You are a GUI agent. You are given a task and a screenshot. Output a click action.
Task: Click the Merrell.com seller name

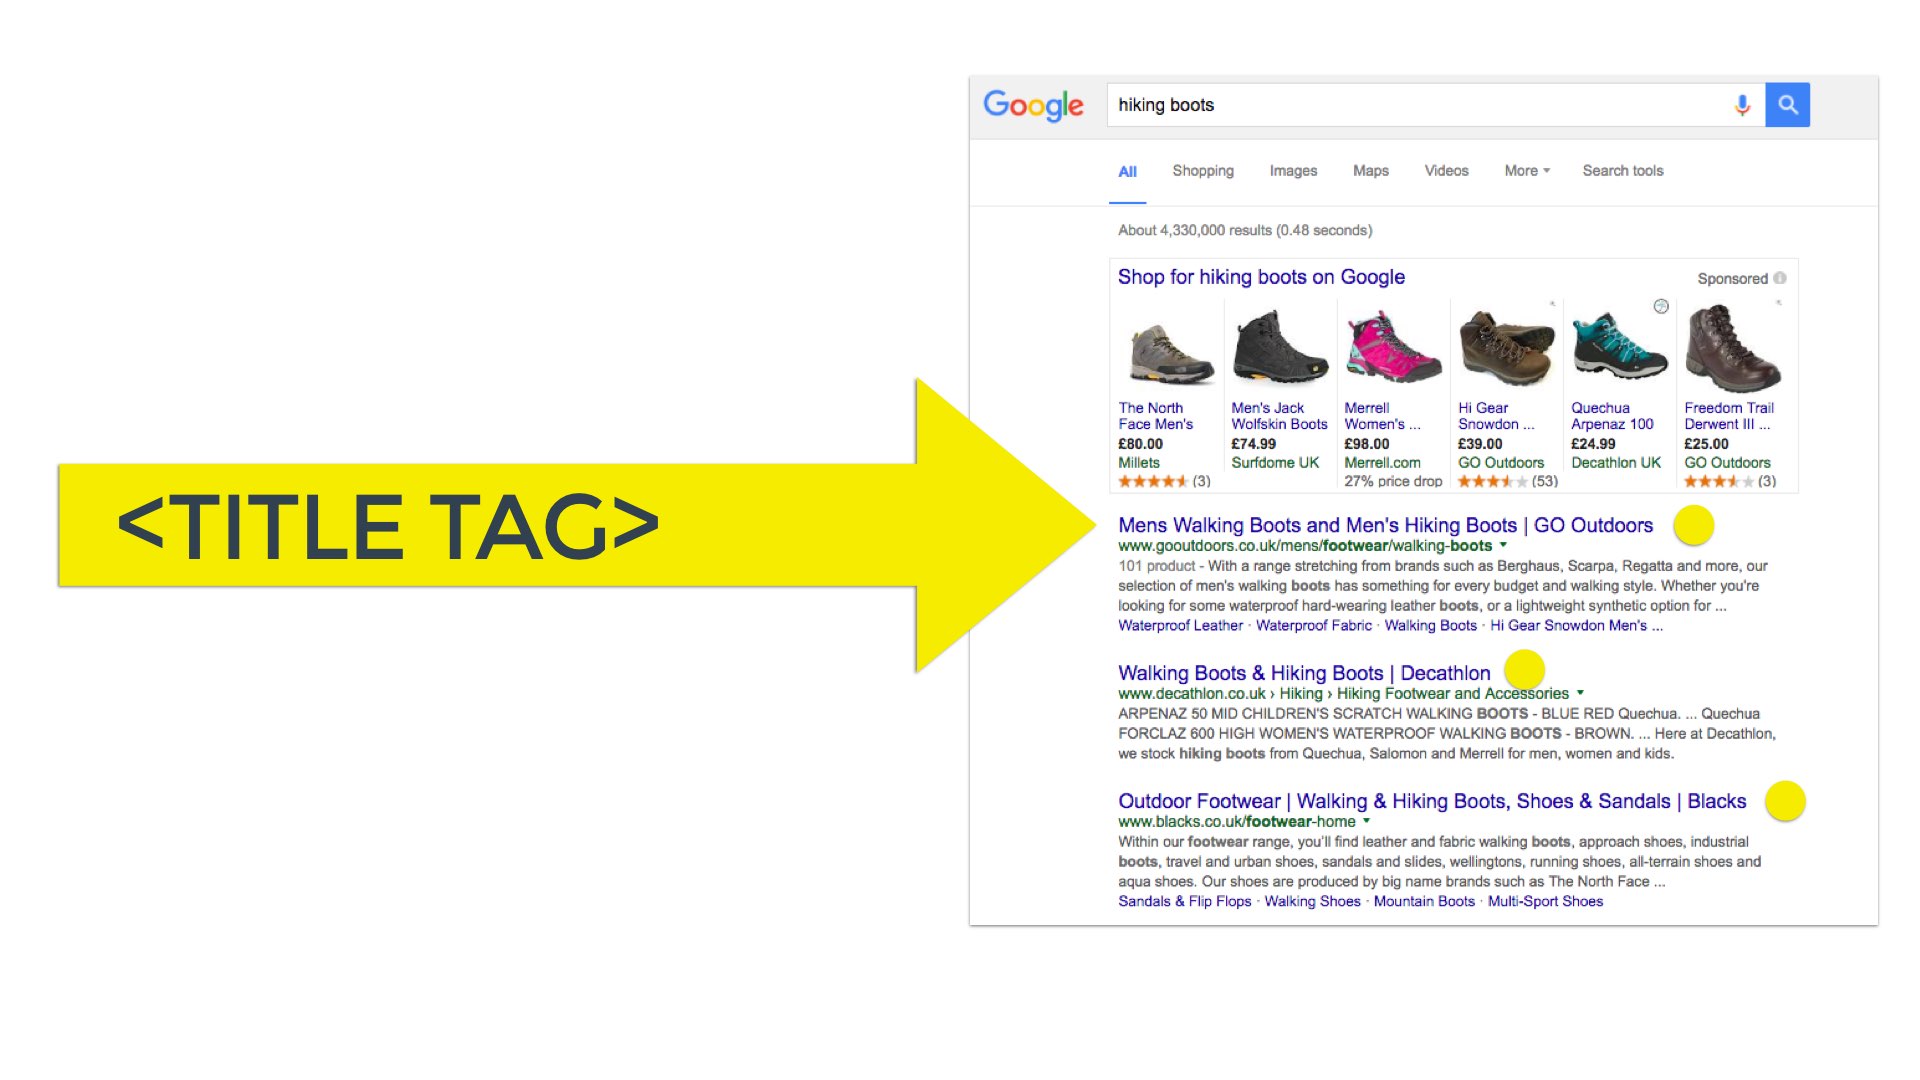pos(1382,463)
